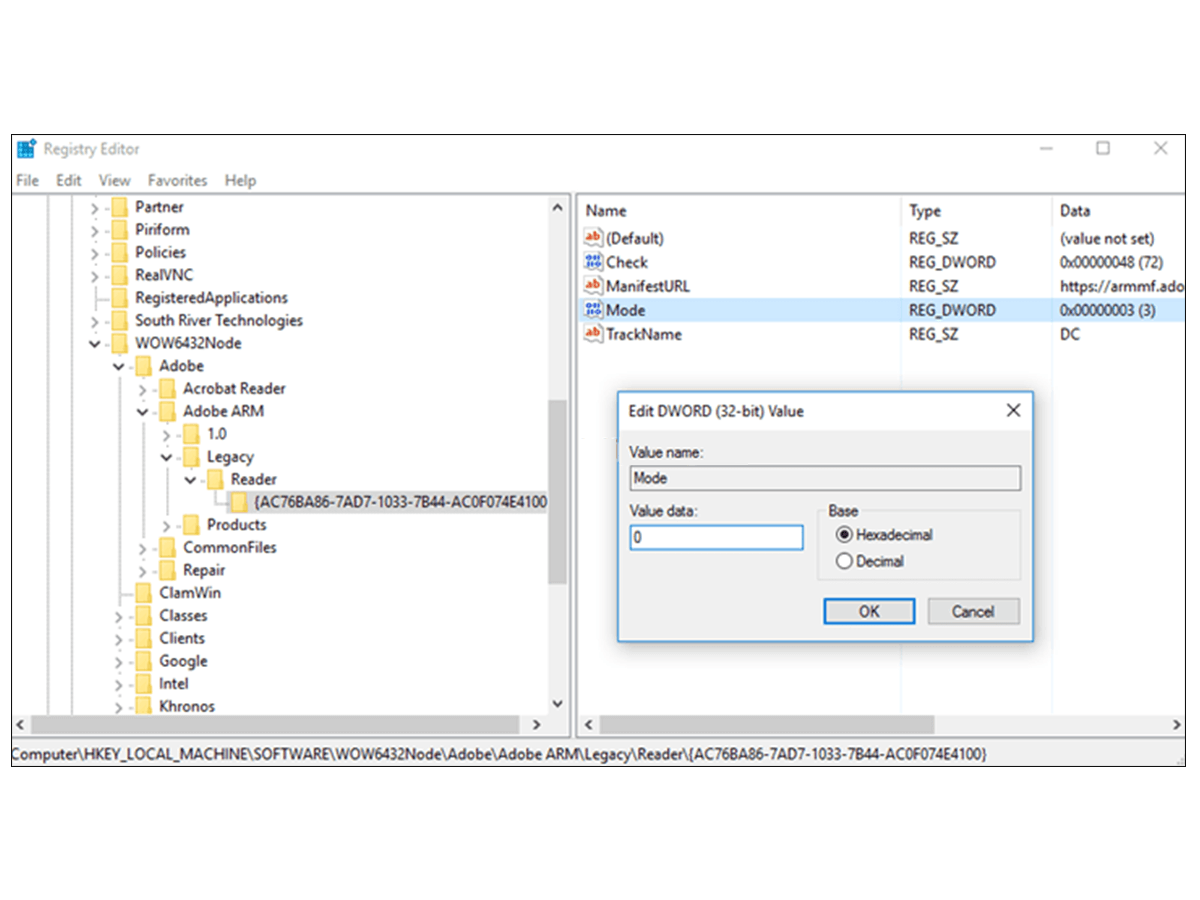
Task: Select the Decimal base option
Action: (845, 561)
